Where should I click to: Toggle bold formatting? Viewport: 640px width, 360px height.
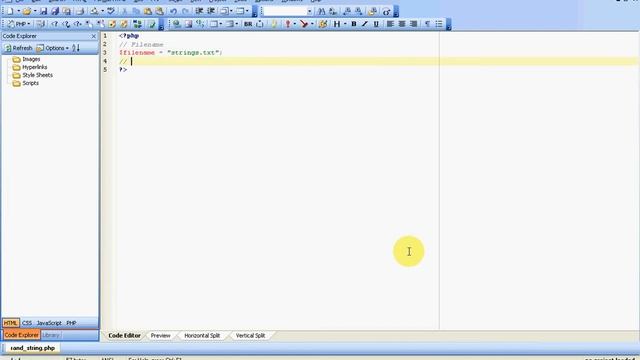353,24
